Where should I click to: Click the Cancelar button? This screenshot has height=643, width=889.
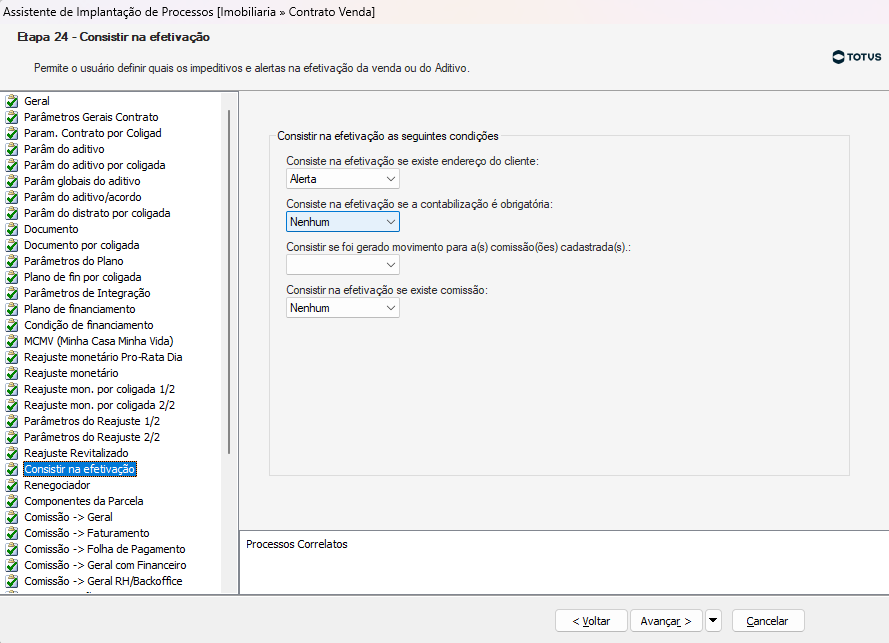[768, 621]
